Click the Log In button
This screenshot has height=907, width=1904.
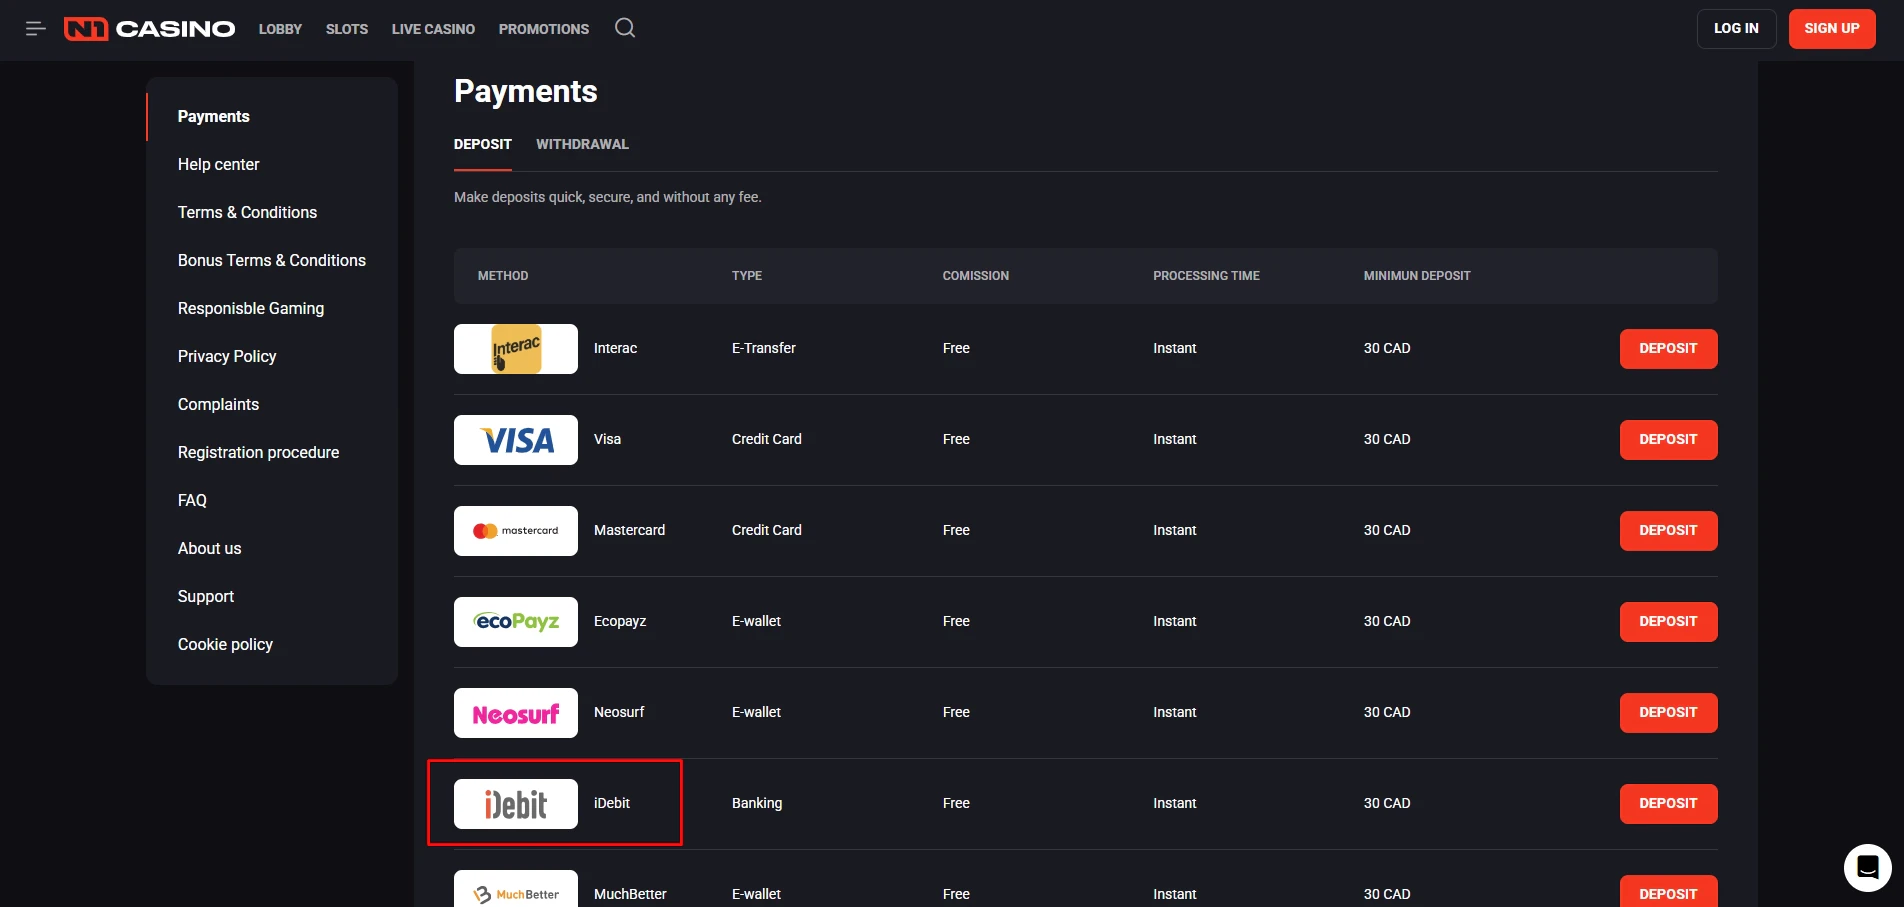tap(1736, 29)
